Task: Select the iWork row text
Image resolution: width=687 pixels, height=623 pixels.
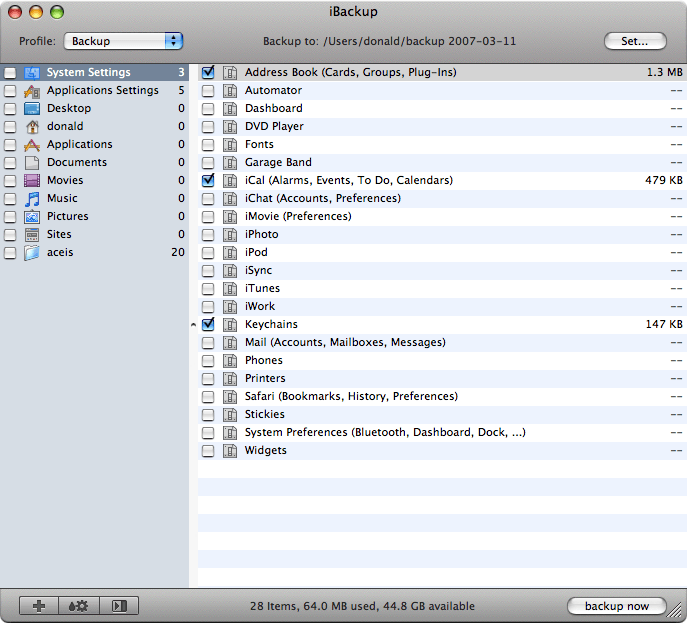Action: 260,306
